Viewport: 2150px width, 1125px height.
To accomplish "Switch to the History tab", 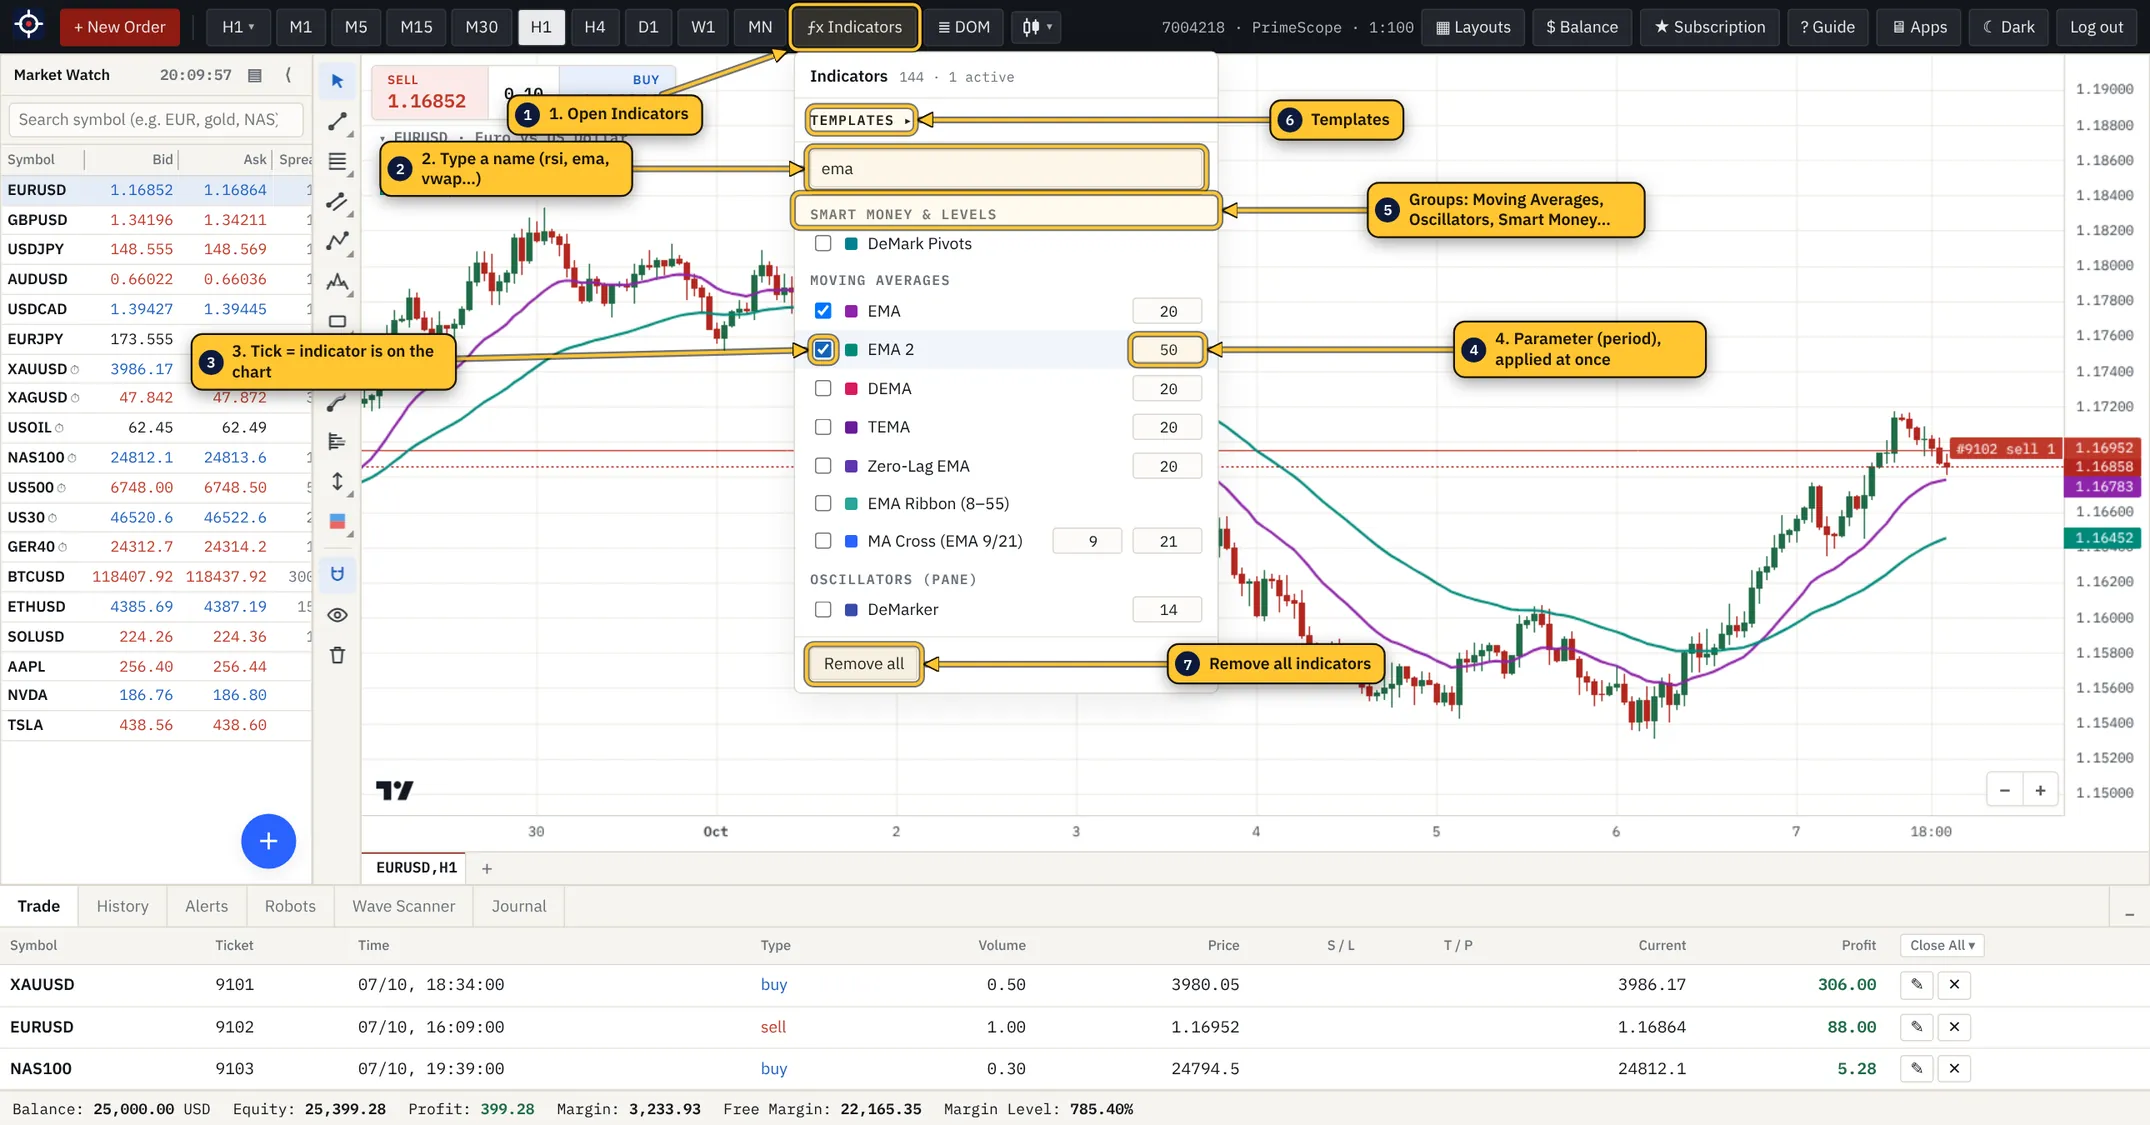I will point(122,906).
